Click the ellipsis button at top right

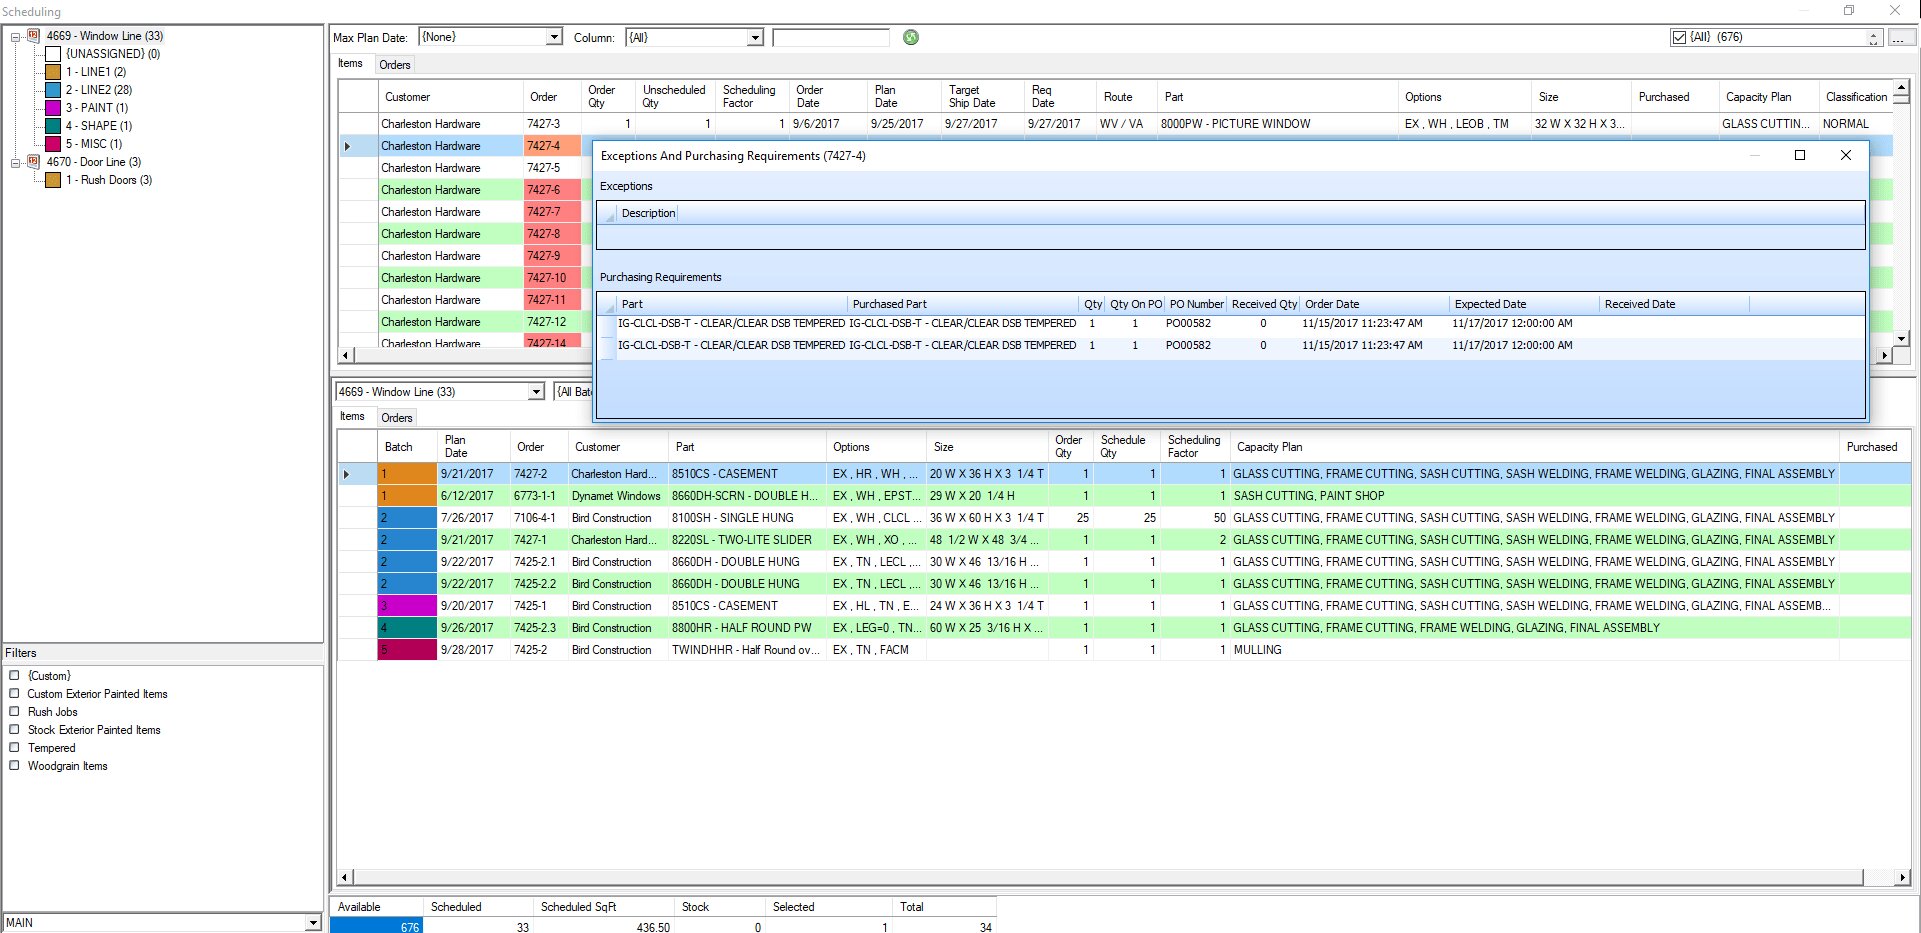click(1901, 37)
